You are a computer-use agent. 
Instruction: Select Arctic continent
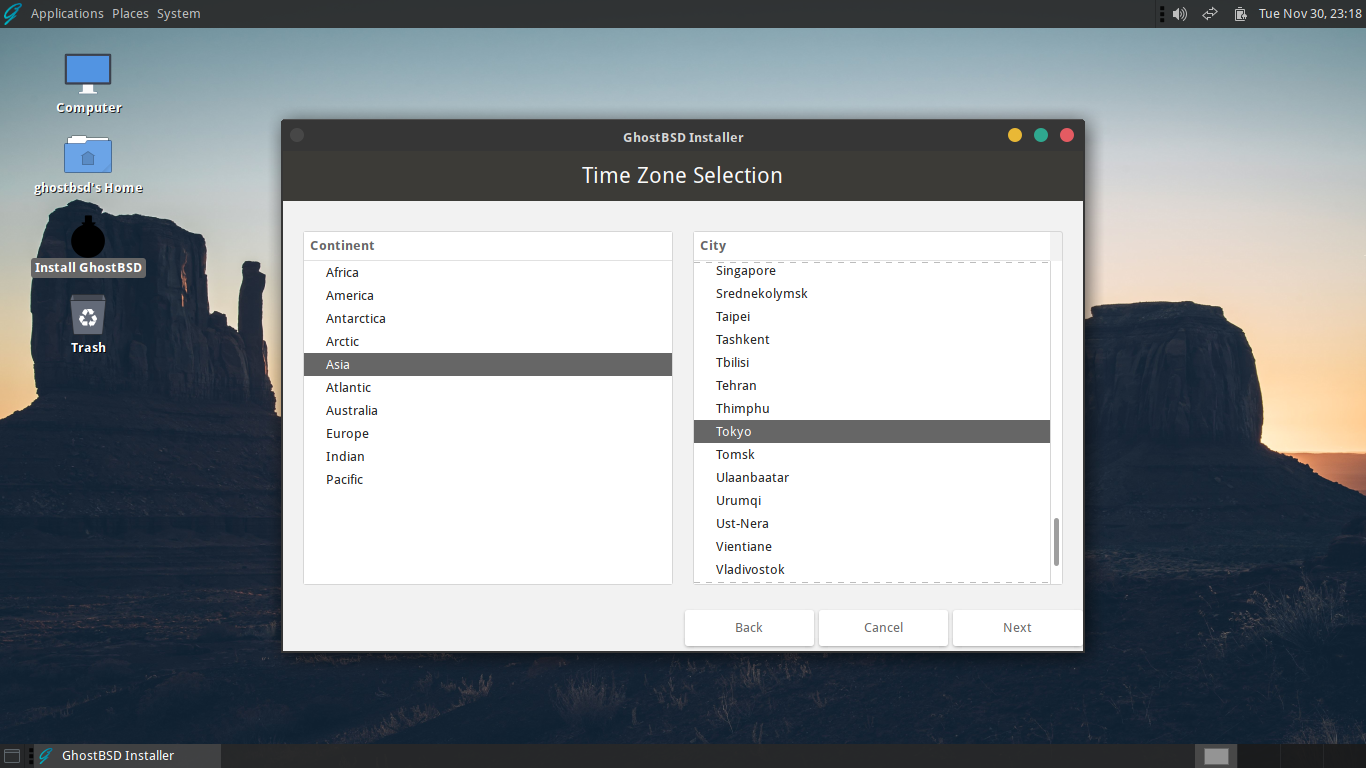pos(488,342)
